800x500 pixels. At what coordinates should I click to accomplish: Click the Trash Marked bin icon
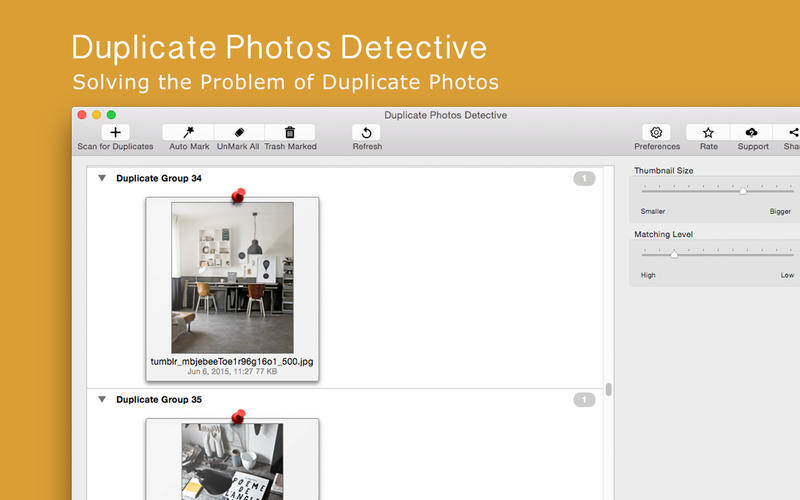pyautogui.click(x=290, y=133)
